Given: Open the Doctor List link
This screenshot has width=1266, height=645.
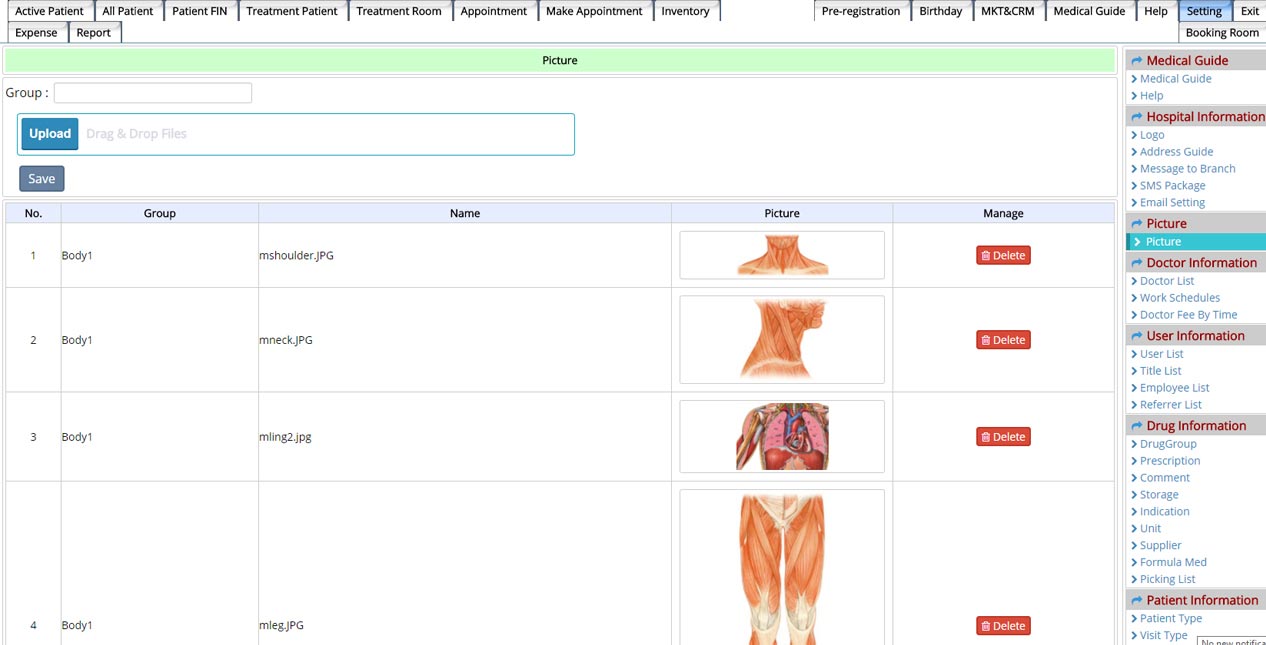Looking at the screenshot, I should (x=1167, y=281).
